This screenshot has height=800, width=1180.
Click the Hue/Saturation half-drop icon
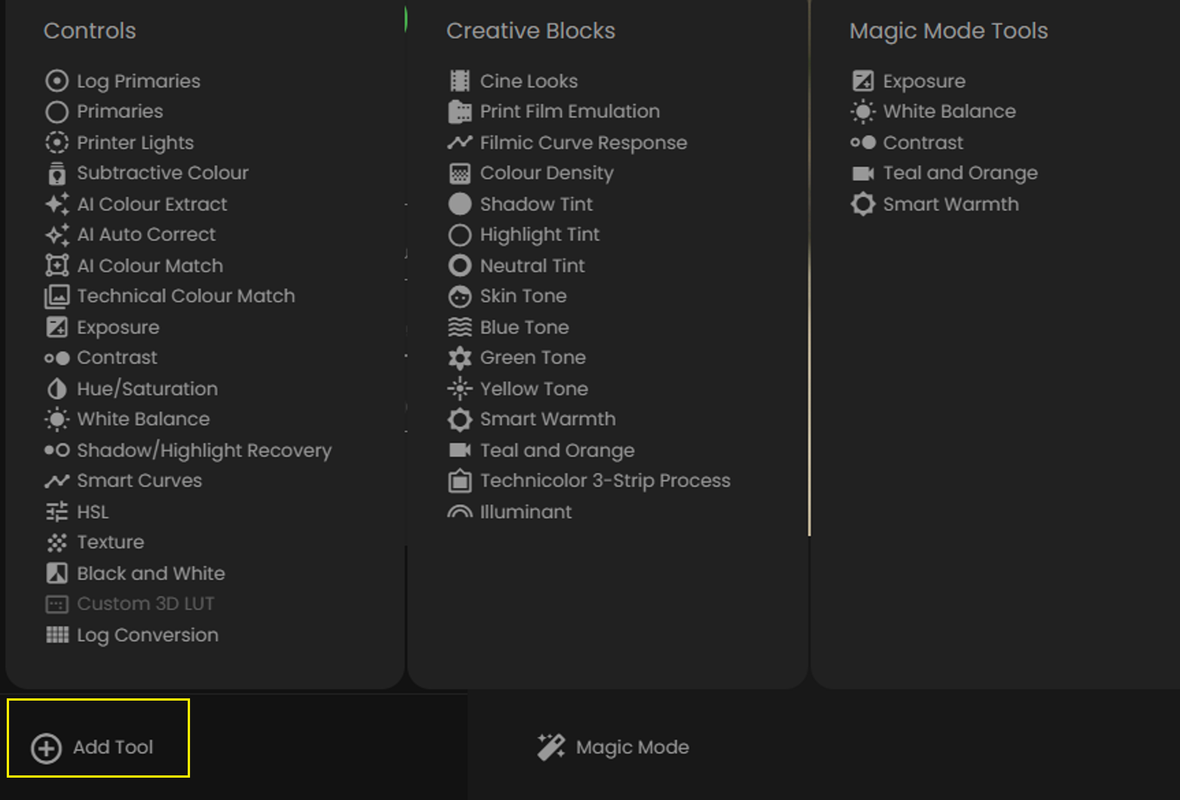(56, 389)
